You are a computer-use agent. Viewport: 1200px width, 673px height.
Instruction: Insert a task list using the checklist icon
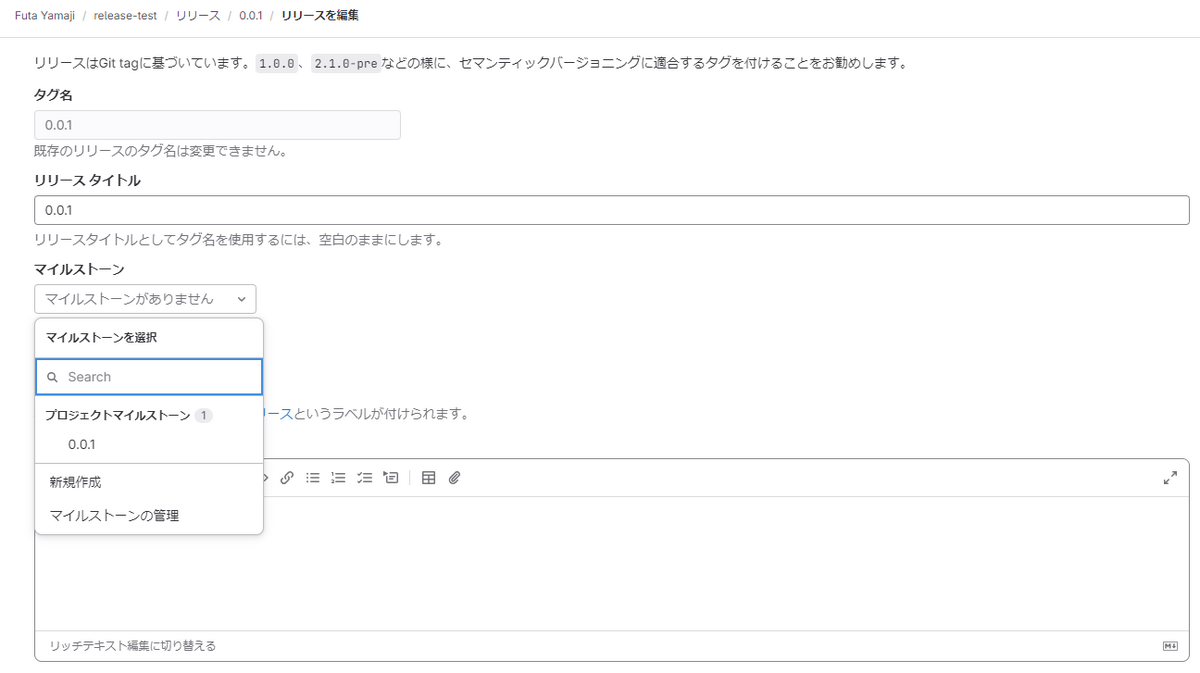click(365, 478)
